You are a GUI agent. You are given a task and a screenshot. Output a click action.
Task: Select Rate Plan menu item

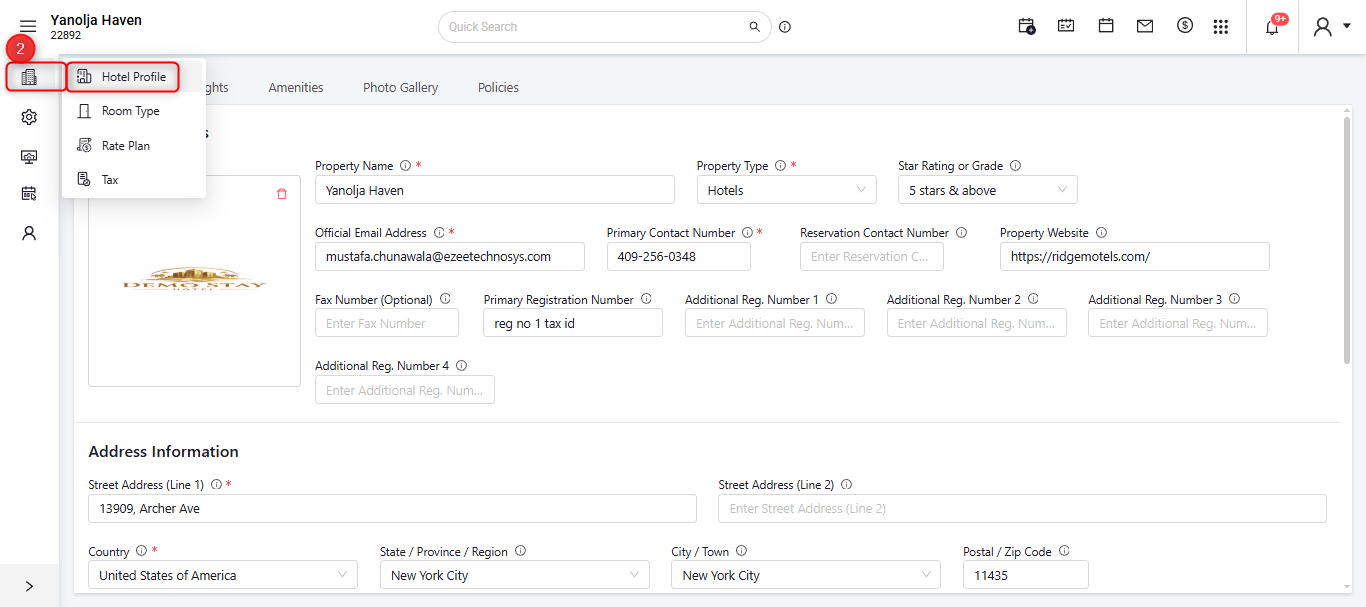tap(134, 146)
